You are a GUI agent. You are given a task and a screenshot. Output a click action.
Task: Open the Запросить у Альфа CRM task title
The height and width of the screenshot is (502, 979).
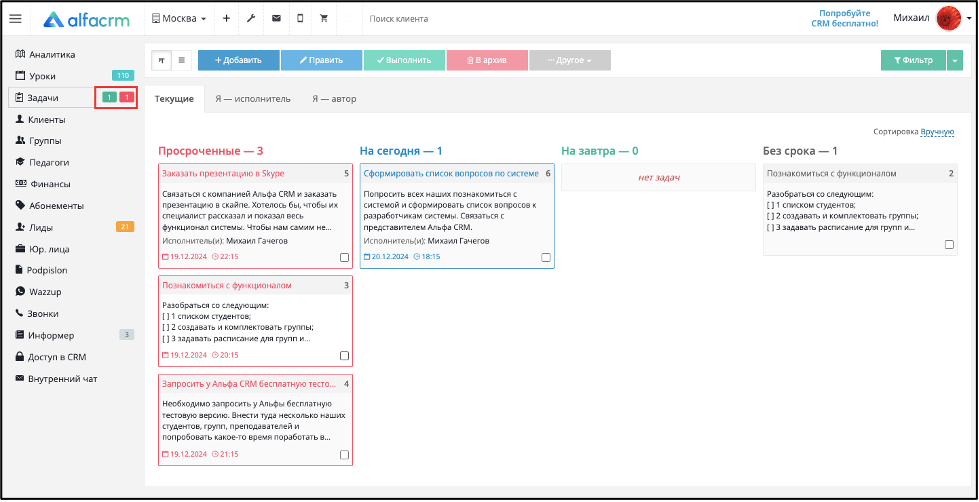click(249, 383)
